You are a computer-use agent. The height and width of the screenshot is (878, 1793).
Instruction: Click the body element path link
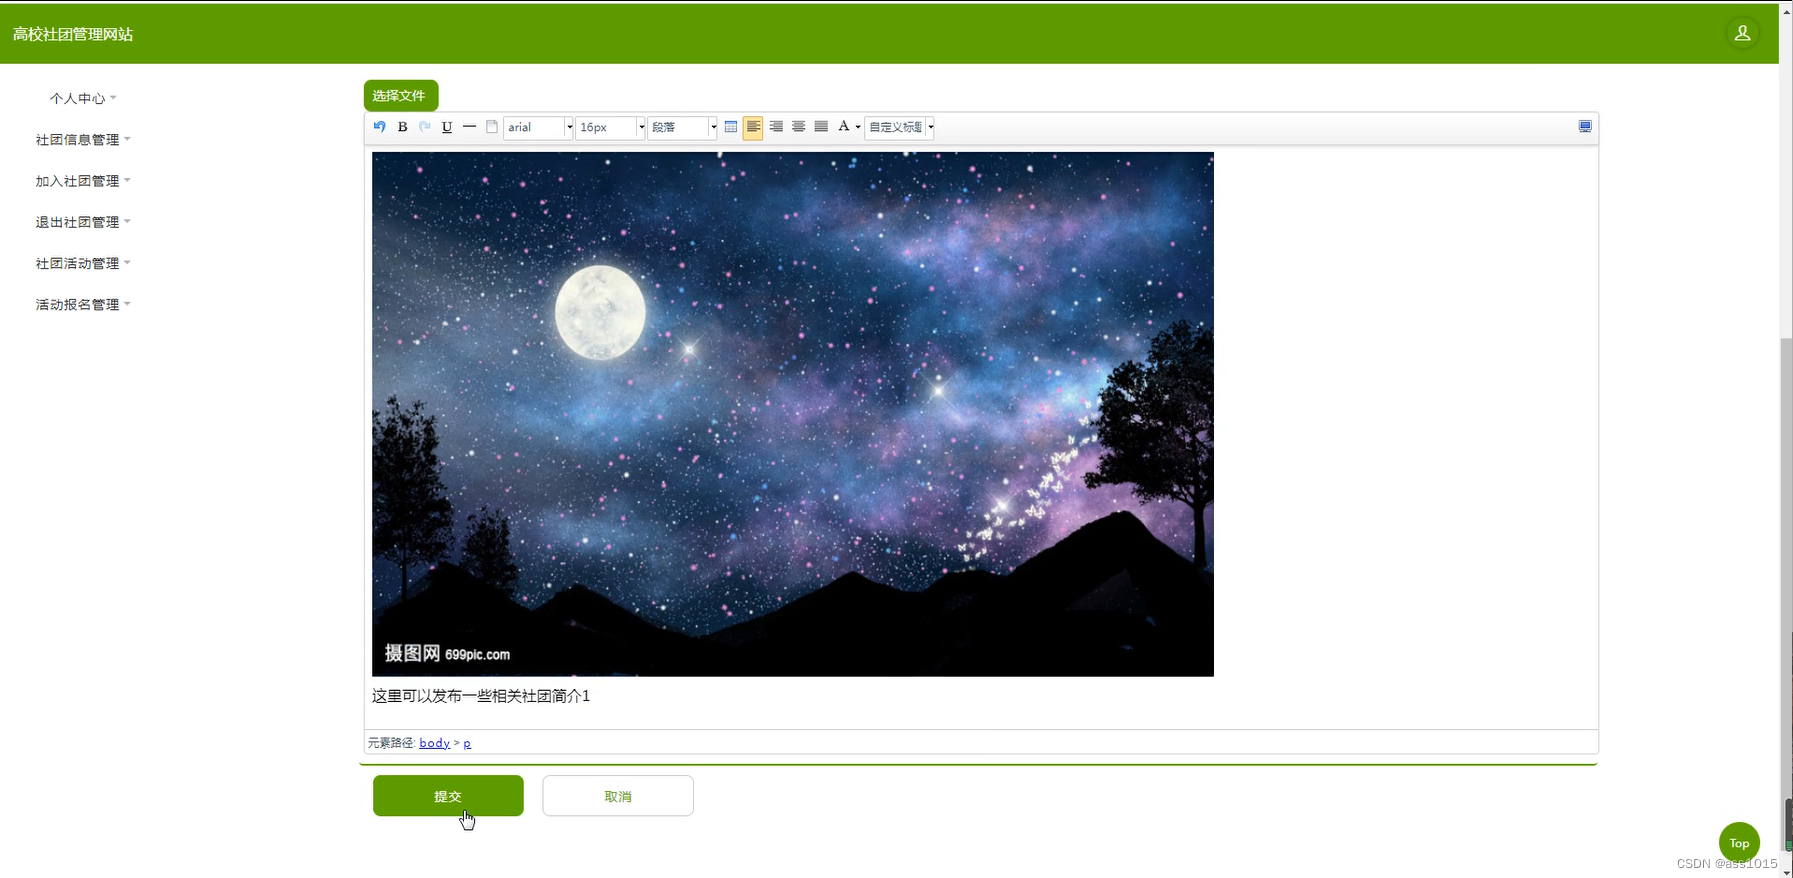coord(434,742)
